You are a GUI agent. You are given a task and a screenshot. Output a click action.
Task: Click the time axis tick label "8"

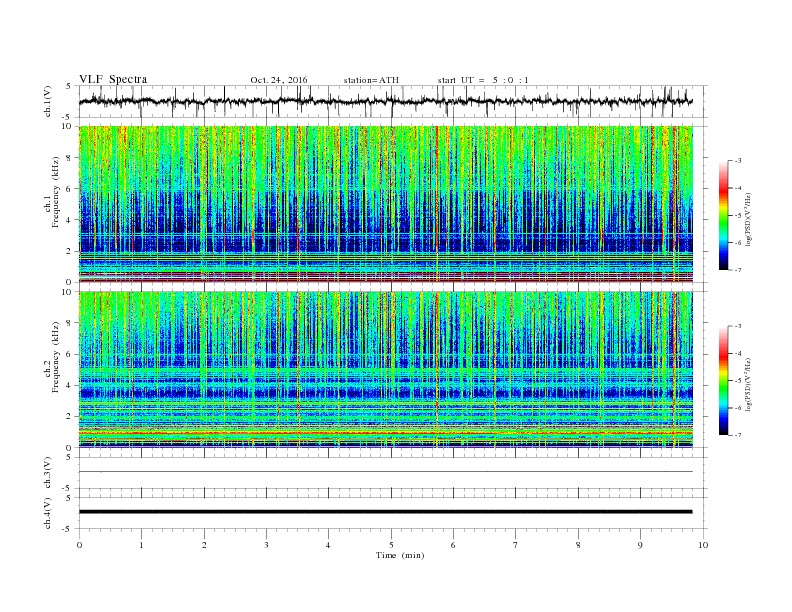(578, 545)
